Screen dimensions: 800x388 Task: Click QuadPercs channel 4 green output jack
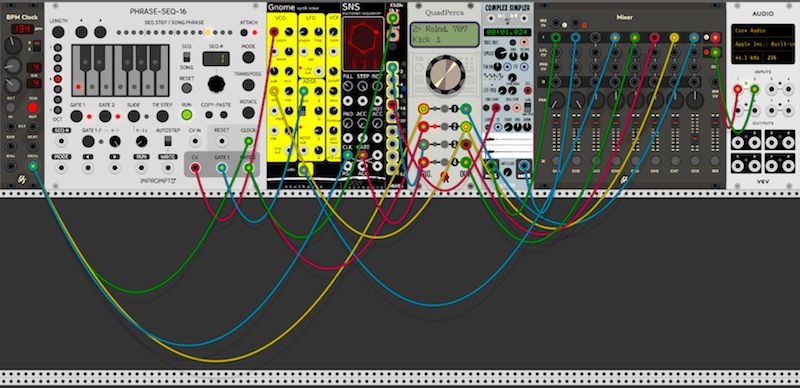pos(466,162)
